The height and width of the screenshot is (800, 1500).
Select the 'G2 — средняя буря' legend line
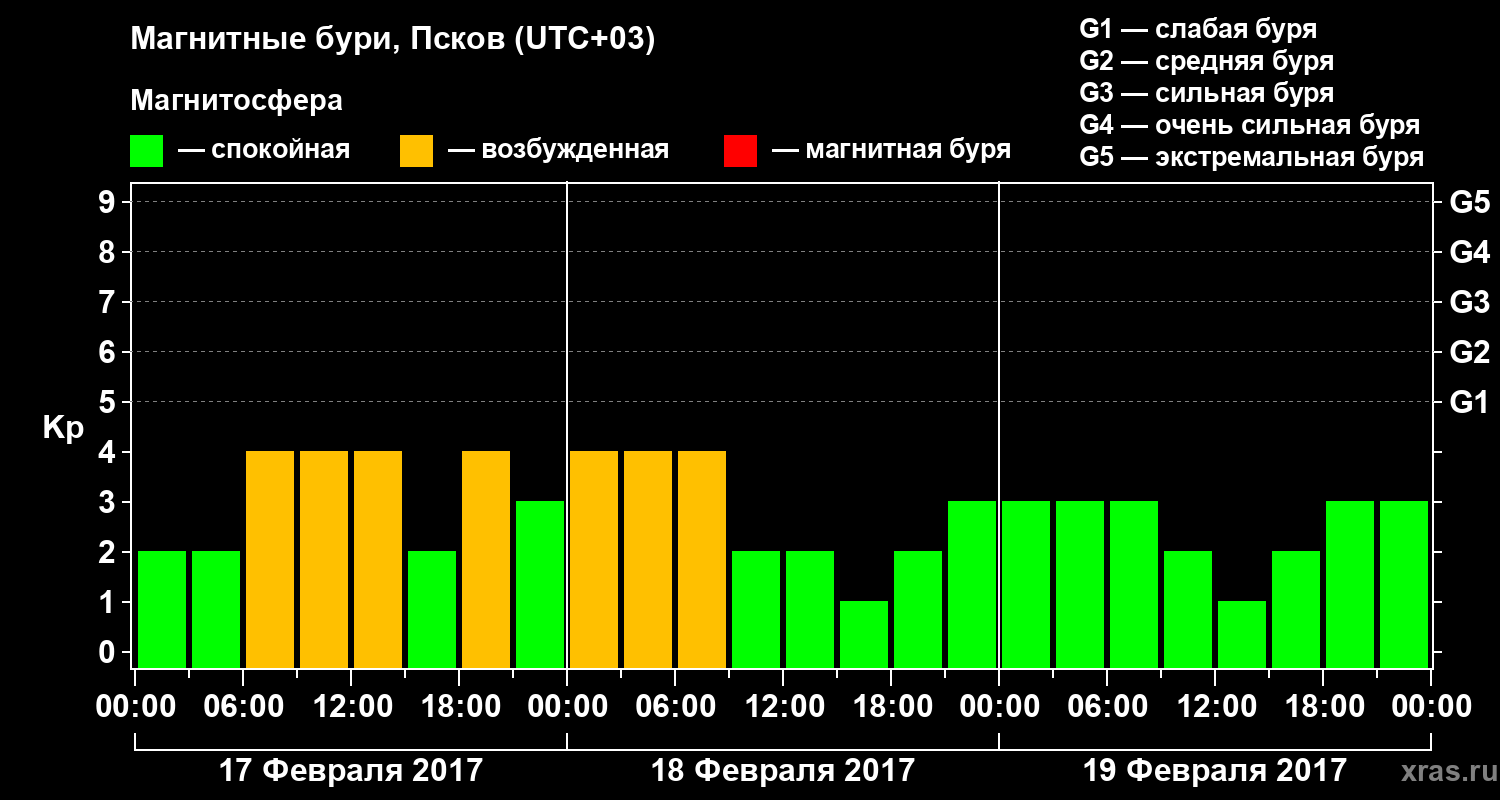[x=1206, y=61]
